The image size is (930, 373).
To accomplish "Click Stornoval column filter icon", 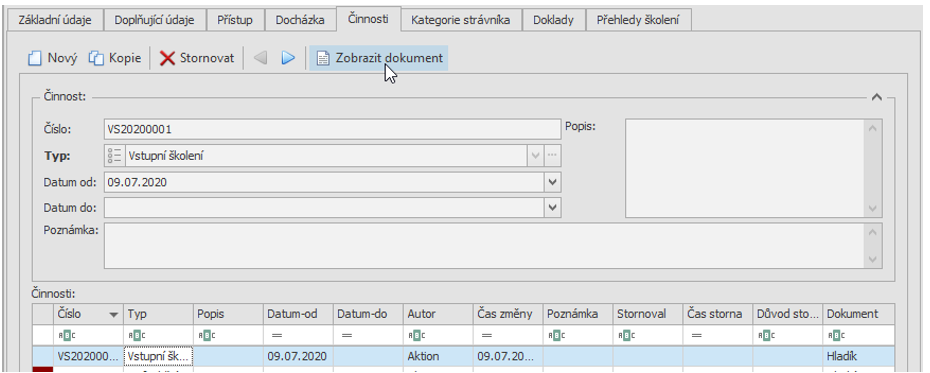I will 626,335.
